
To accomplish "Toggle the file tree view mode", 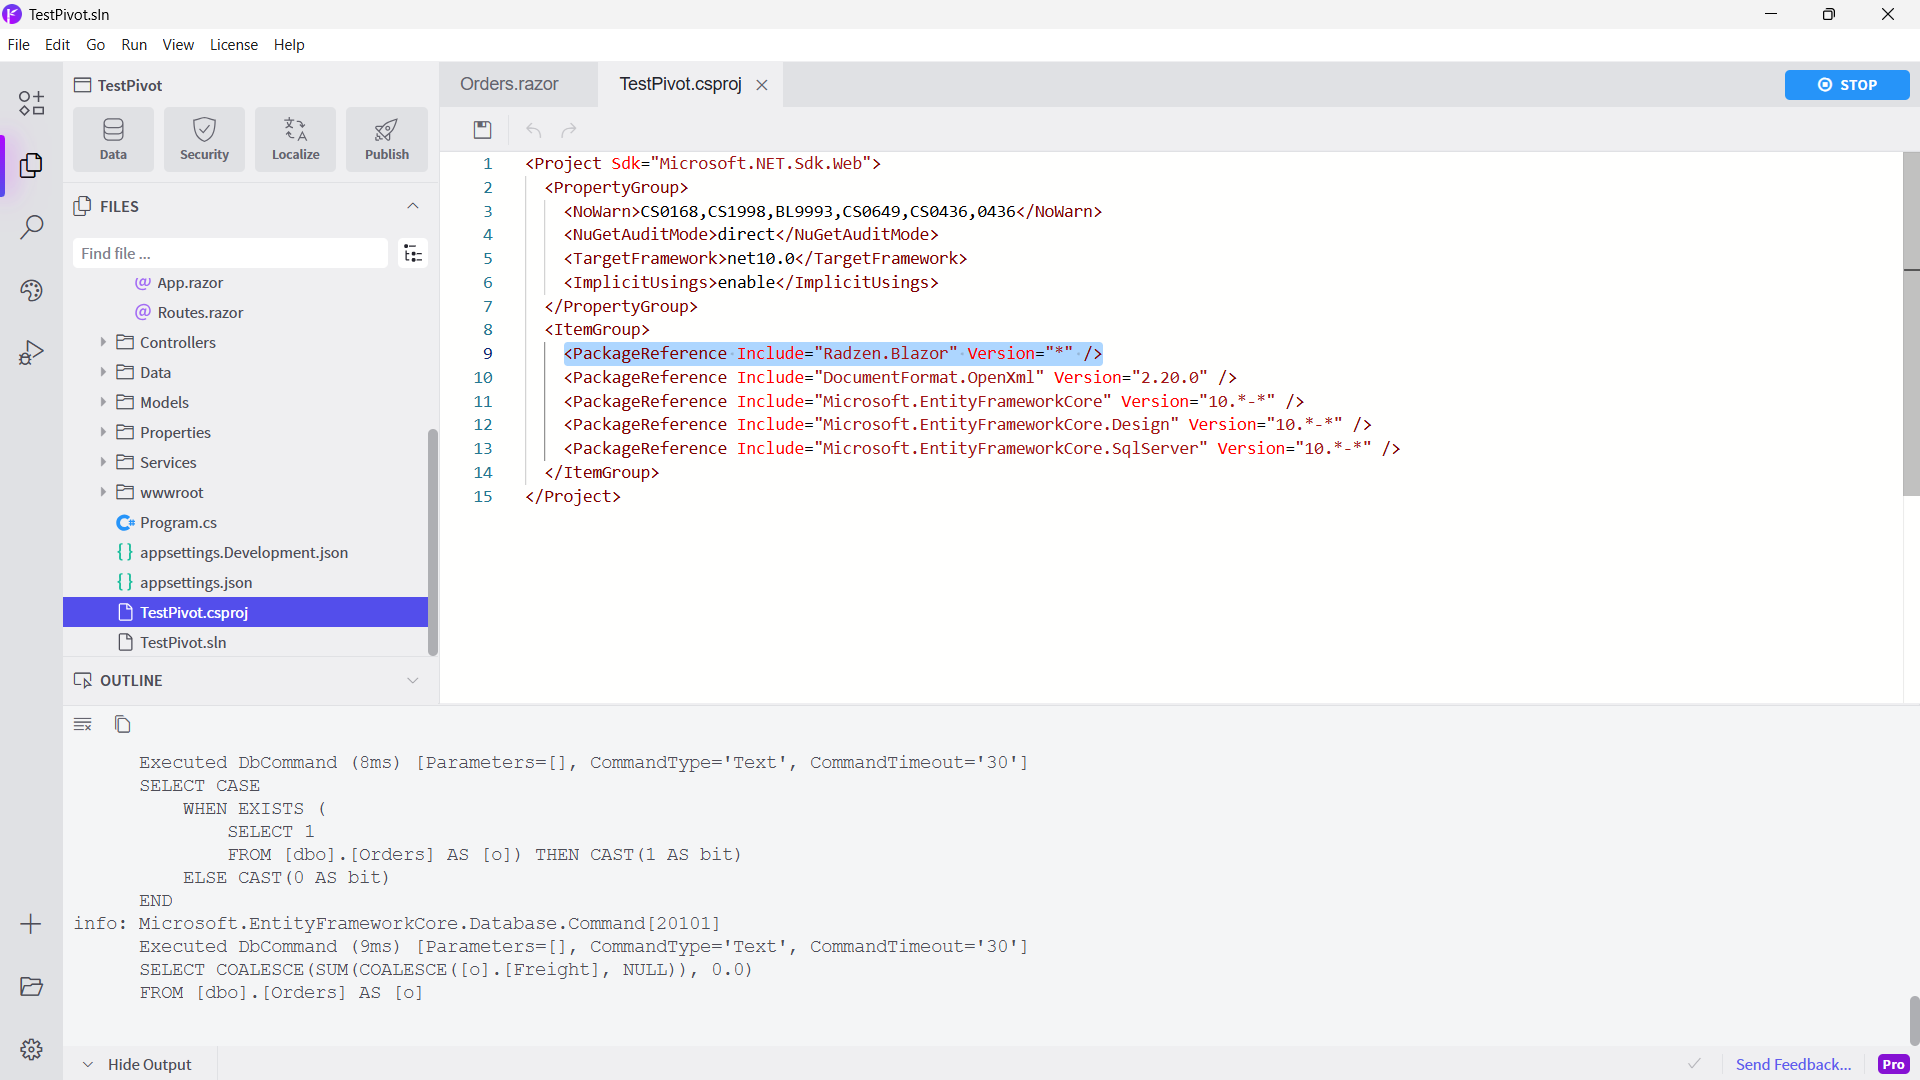I will point(412,254).
